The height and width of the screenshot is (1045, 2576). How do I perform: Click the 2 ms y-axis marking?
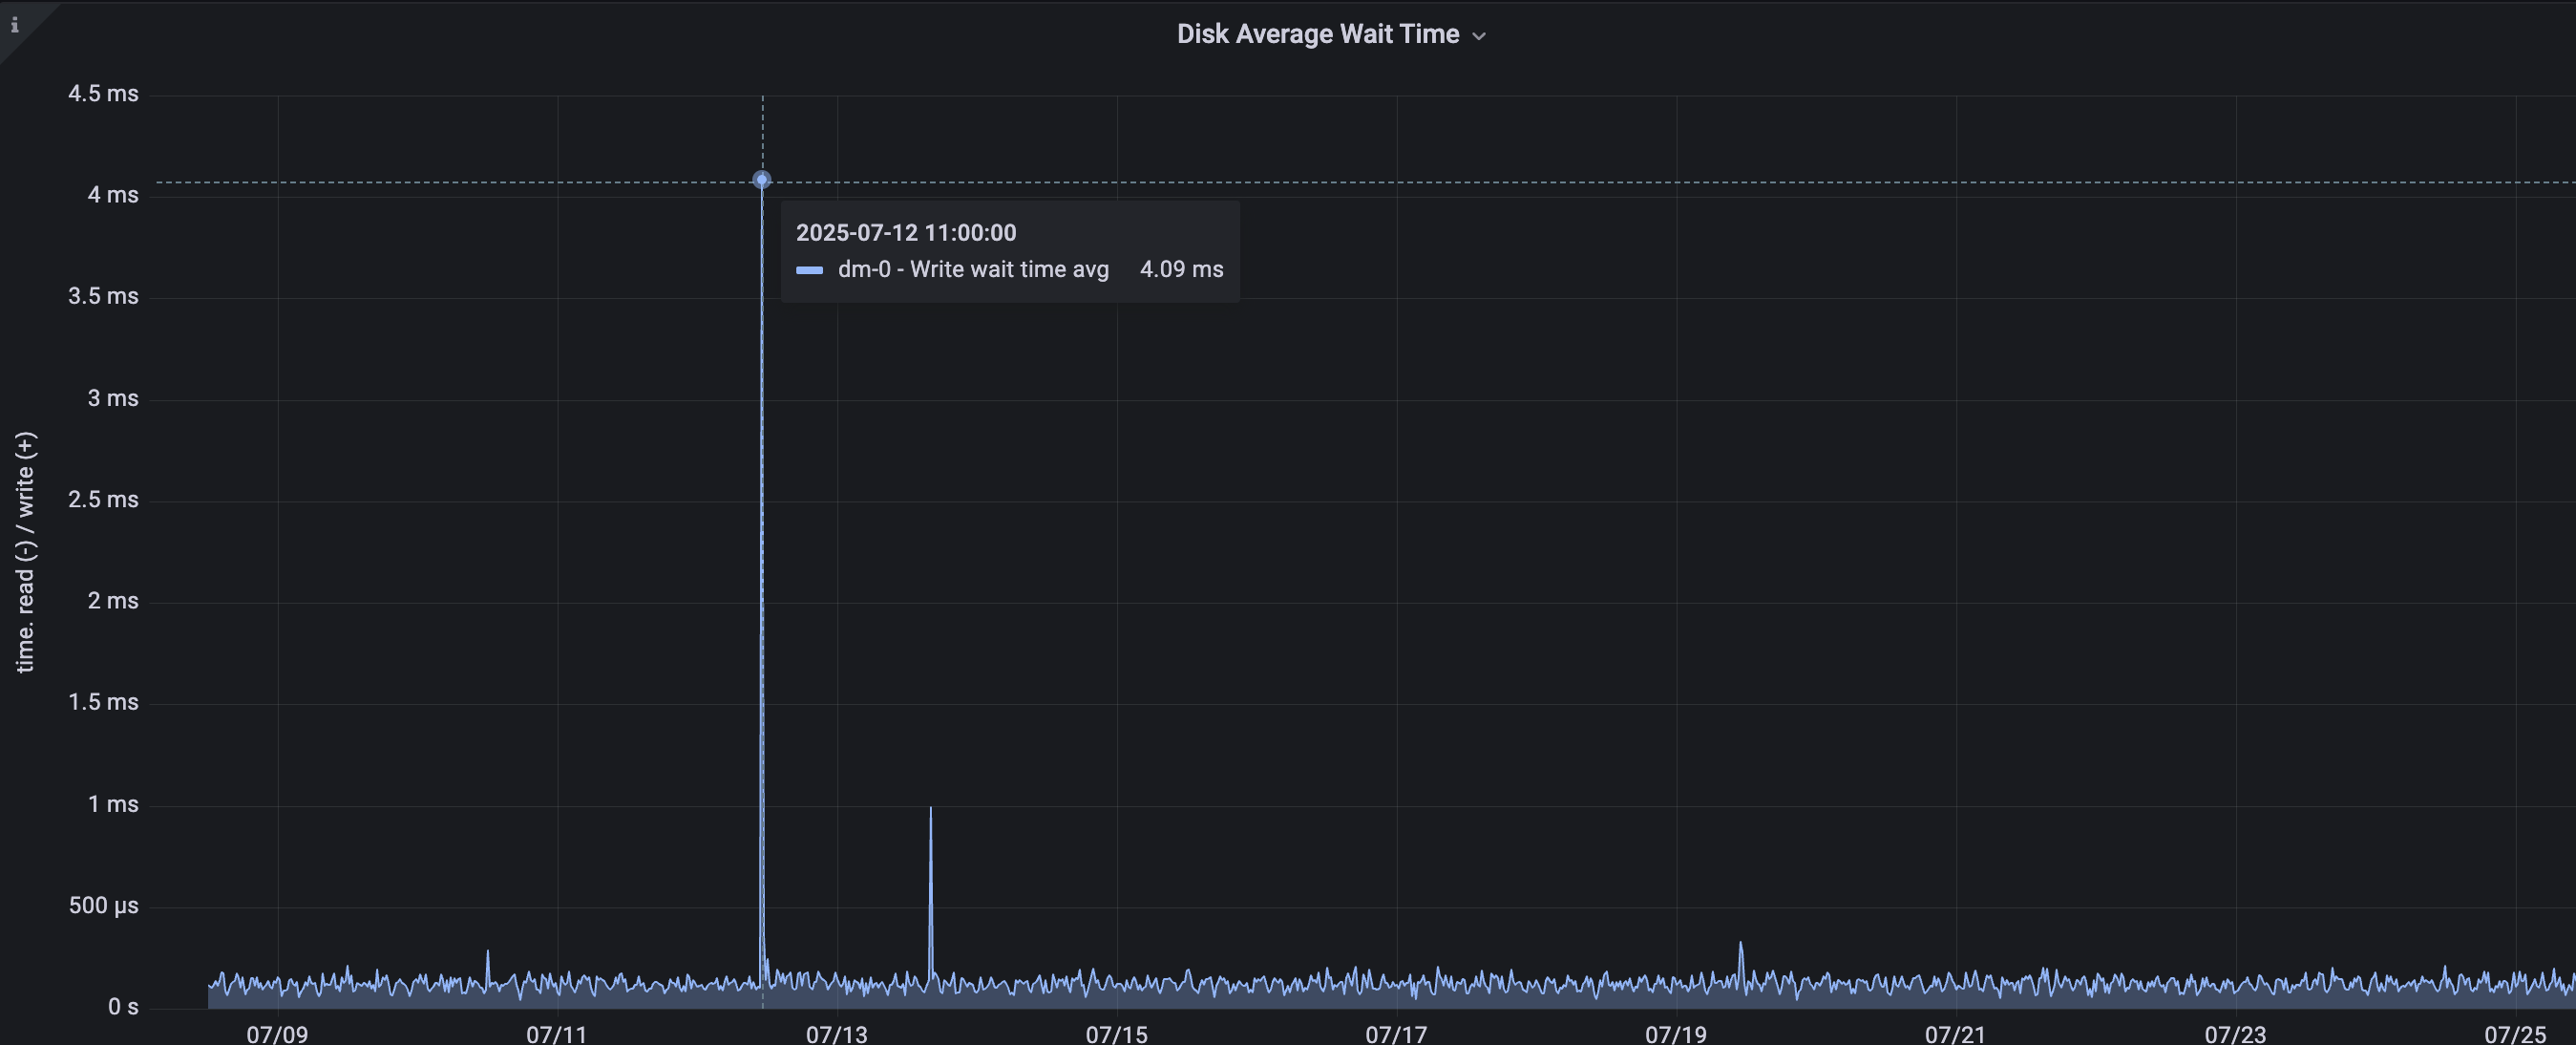point(115,600)
